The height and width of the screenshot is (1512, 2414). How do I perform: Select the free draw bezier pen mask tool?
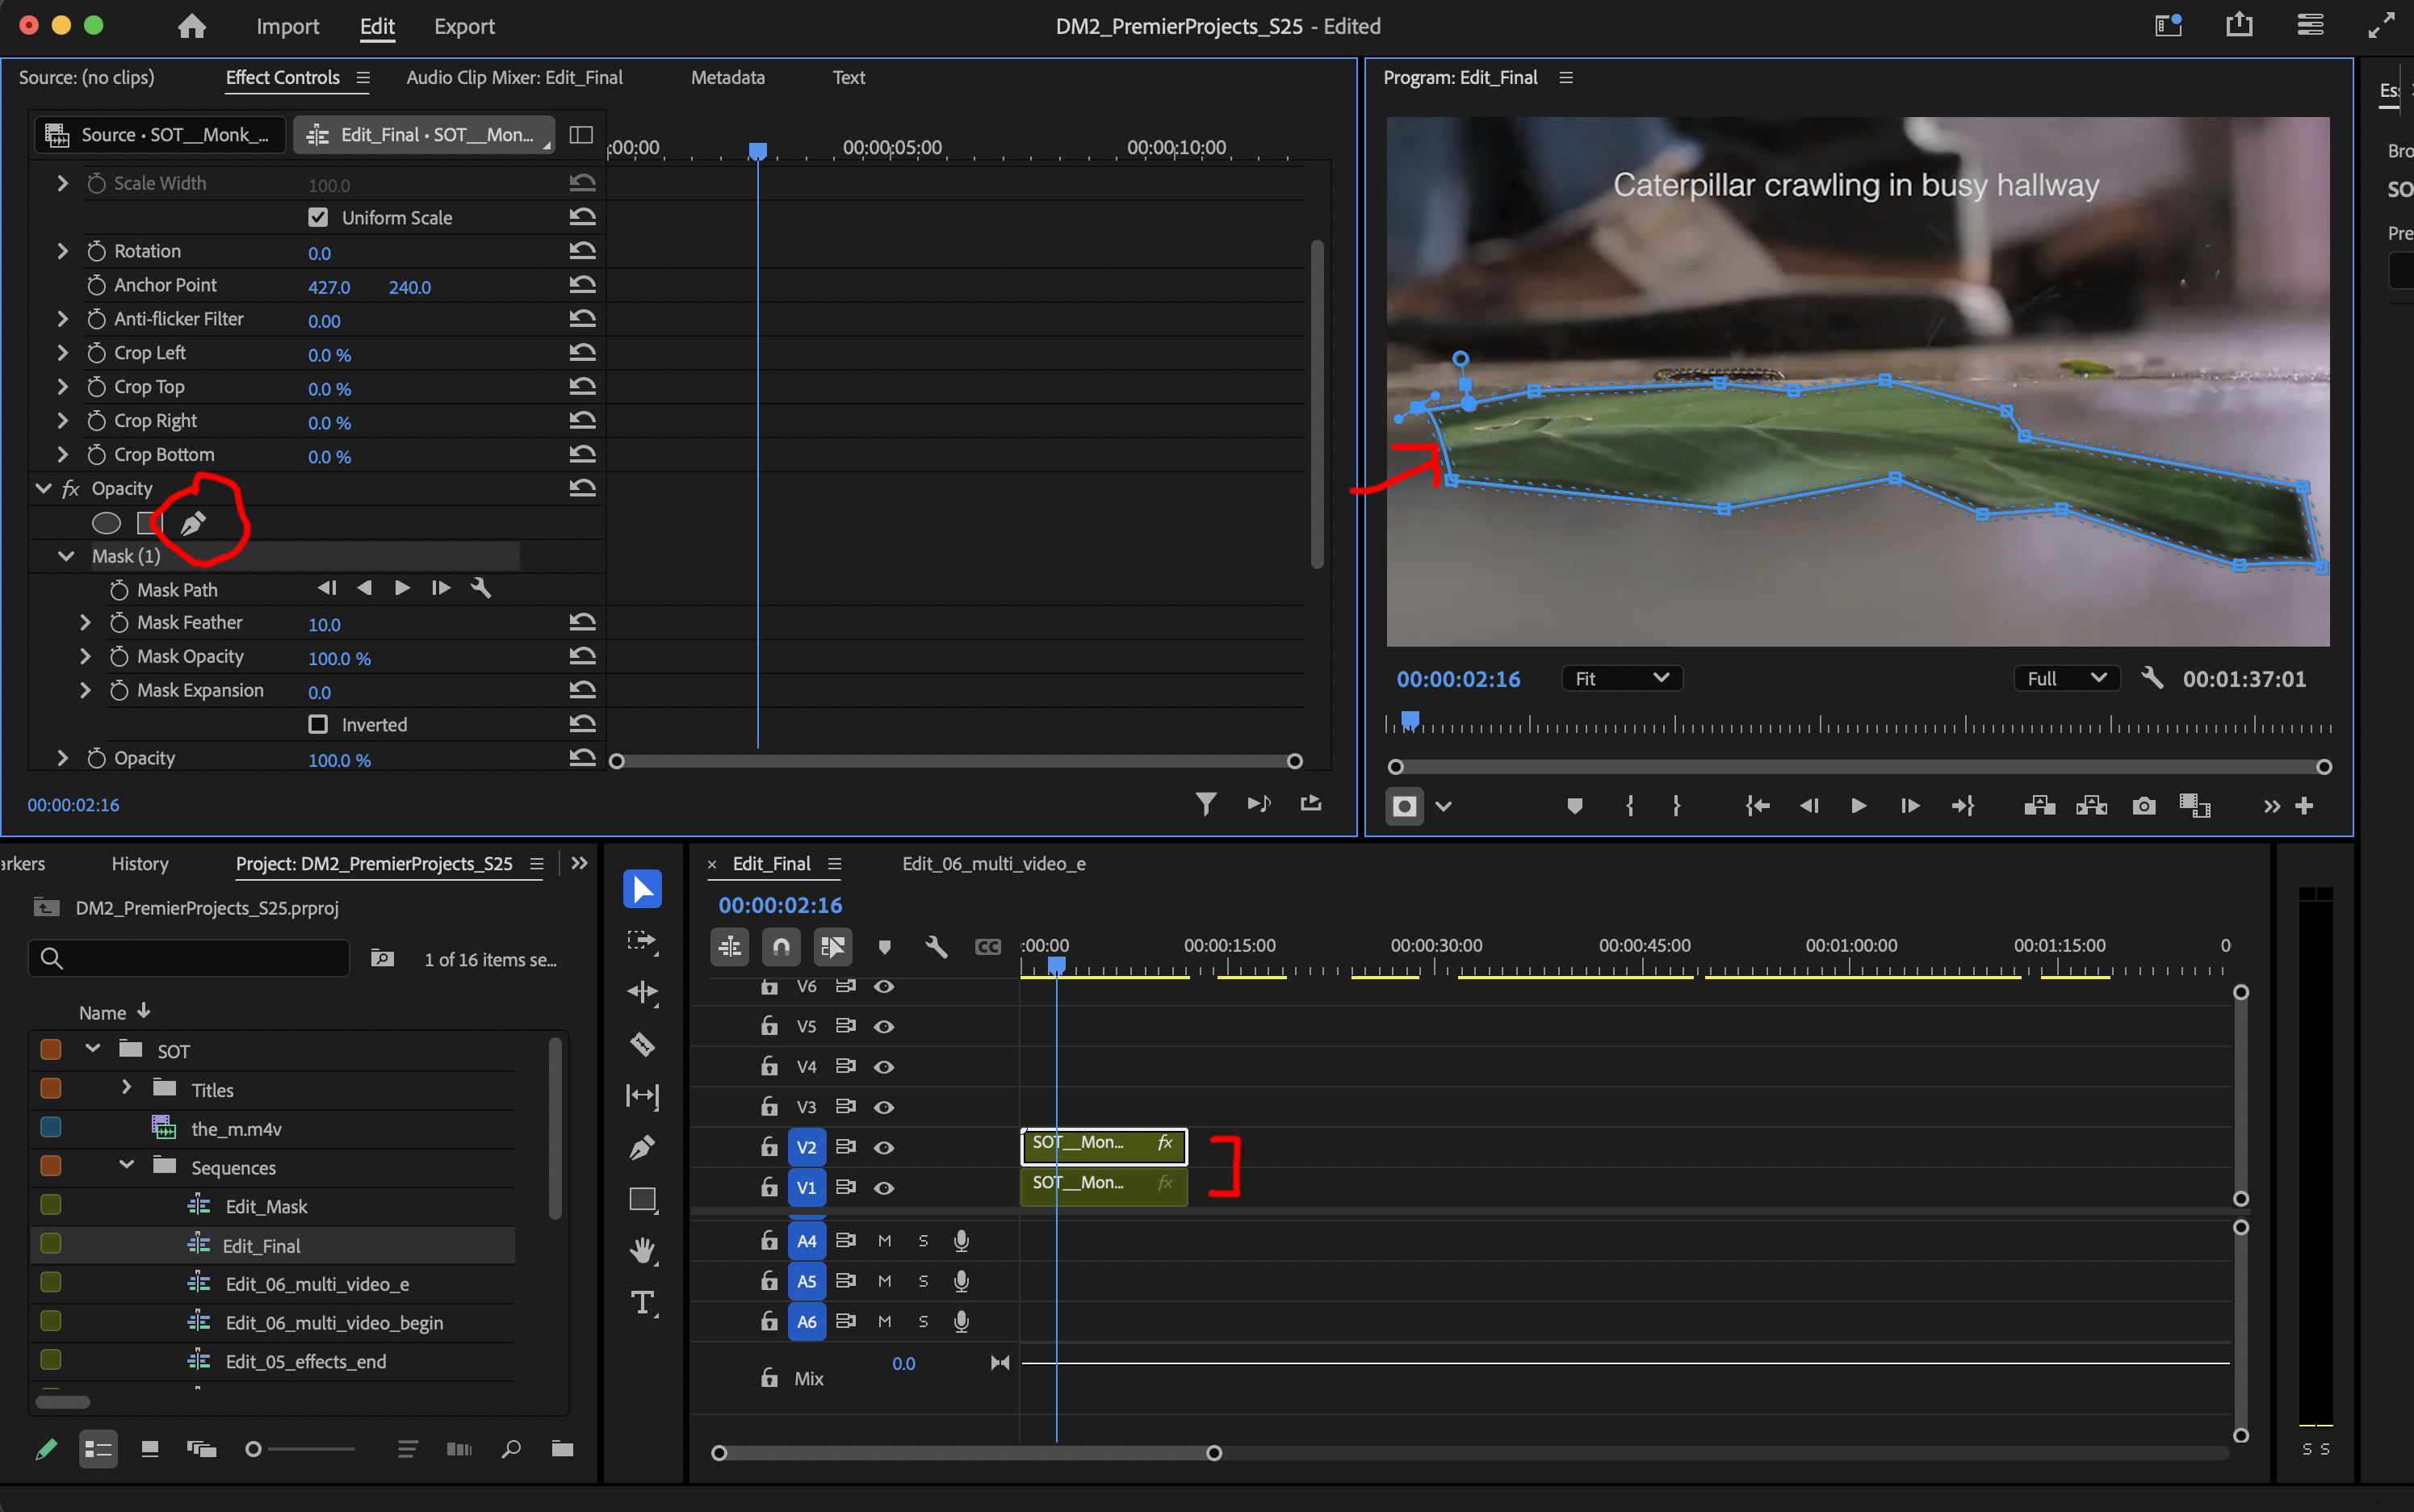(x=193, y=522)
